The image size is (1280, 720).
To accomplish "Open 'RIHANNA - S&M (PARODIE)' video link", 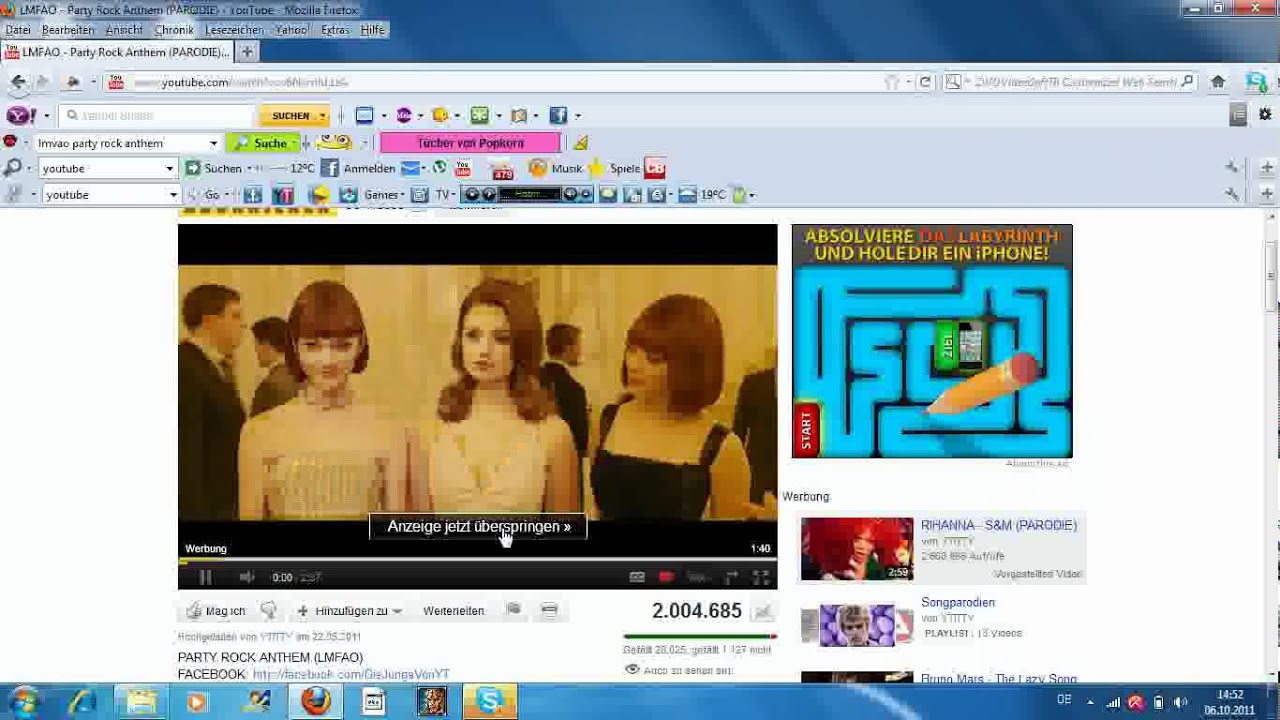I will pos(999,525).
